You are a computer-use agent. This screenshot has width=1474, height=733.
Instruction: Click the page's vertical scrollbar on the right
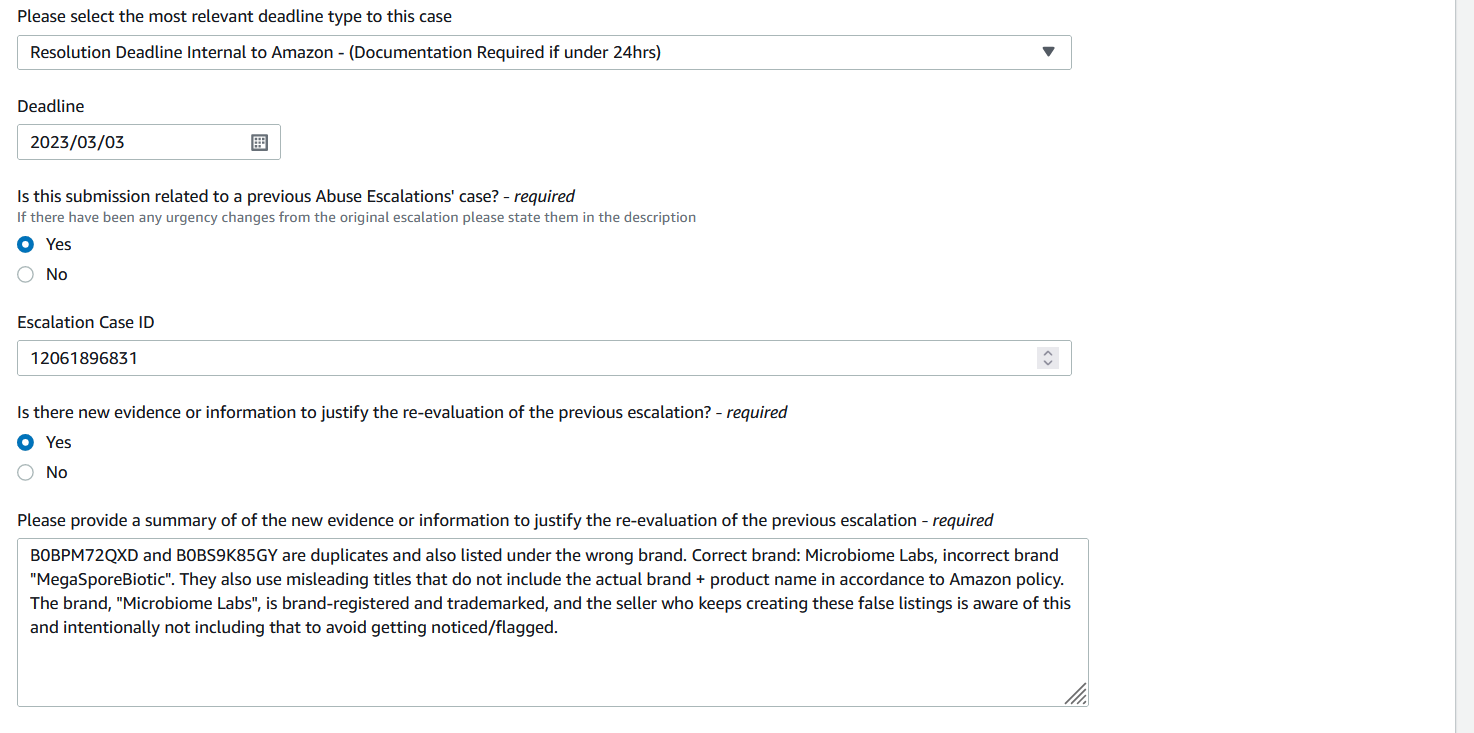(1464, 366)
